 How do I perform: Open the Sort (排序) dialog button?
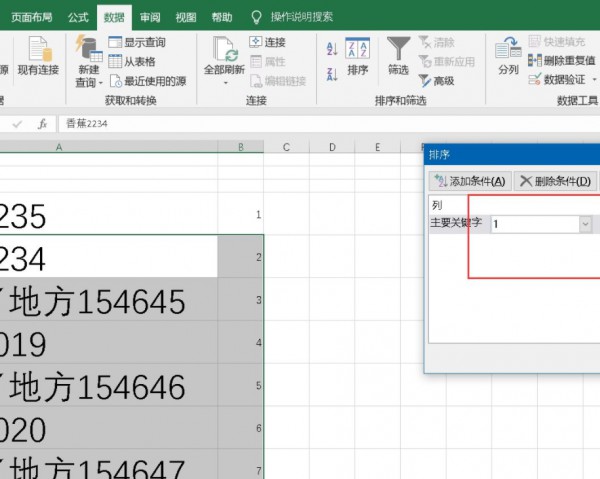click(357, 56)
